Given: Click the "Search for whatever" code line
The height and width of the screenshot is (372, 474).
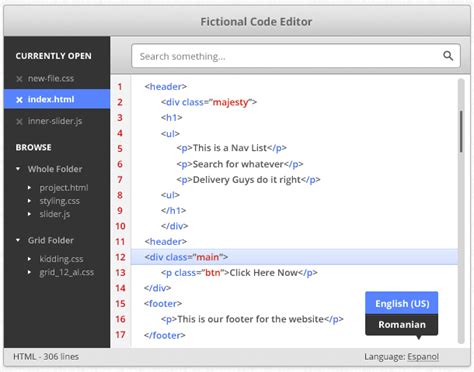Looking at the screenshot, I should [x=240, y=164].
